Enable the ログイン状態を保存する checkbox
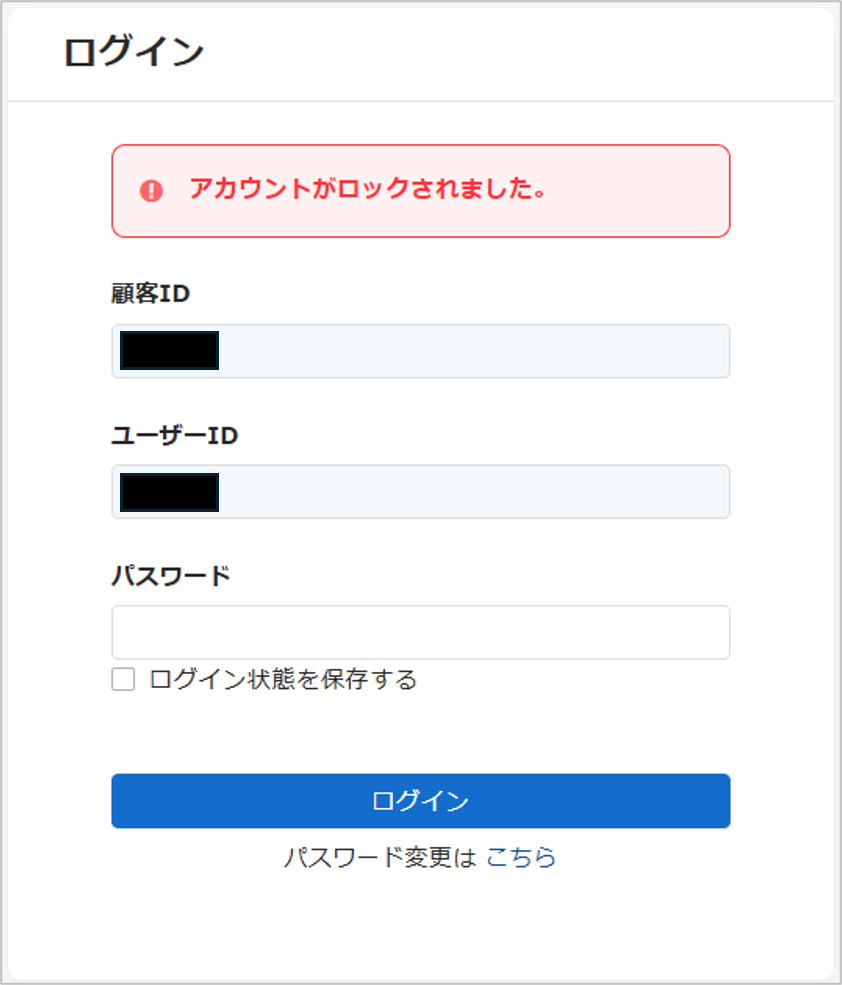 (x=123, y=679)
